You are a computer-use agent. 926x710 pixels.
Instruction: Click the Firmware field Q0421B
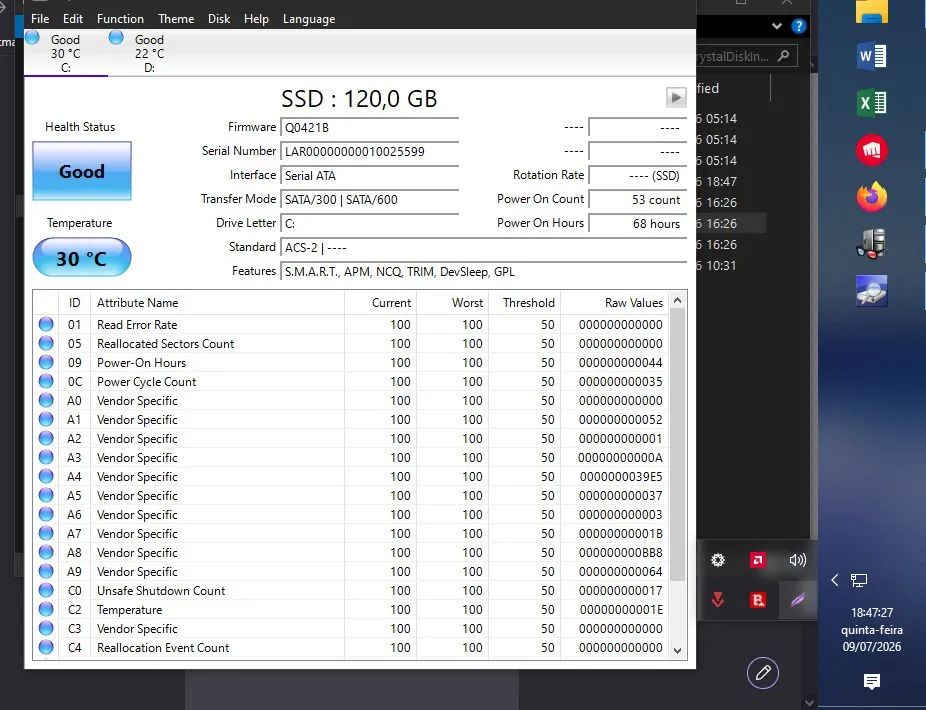[x=370, y=128]
